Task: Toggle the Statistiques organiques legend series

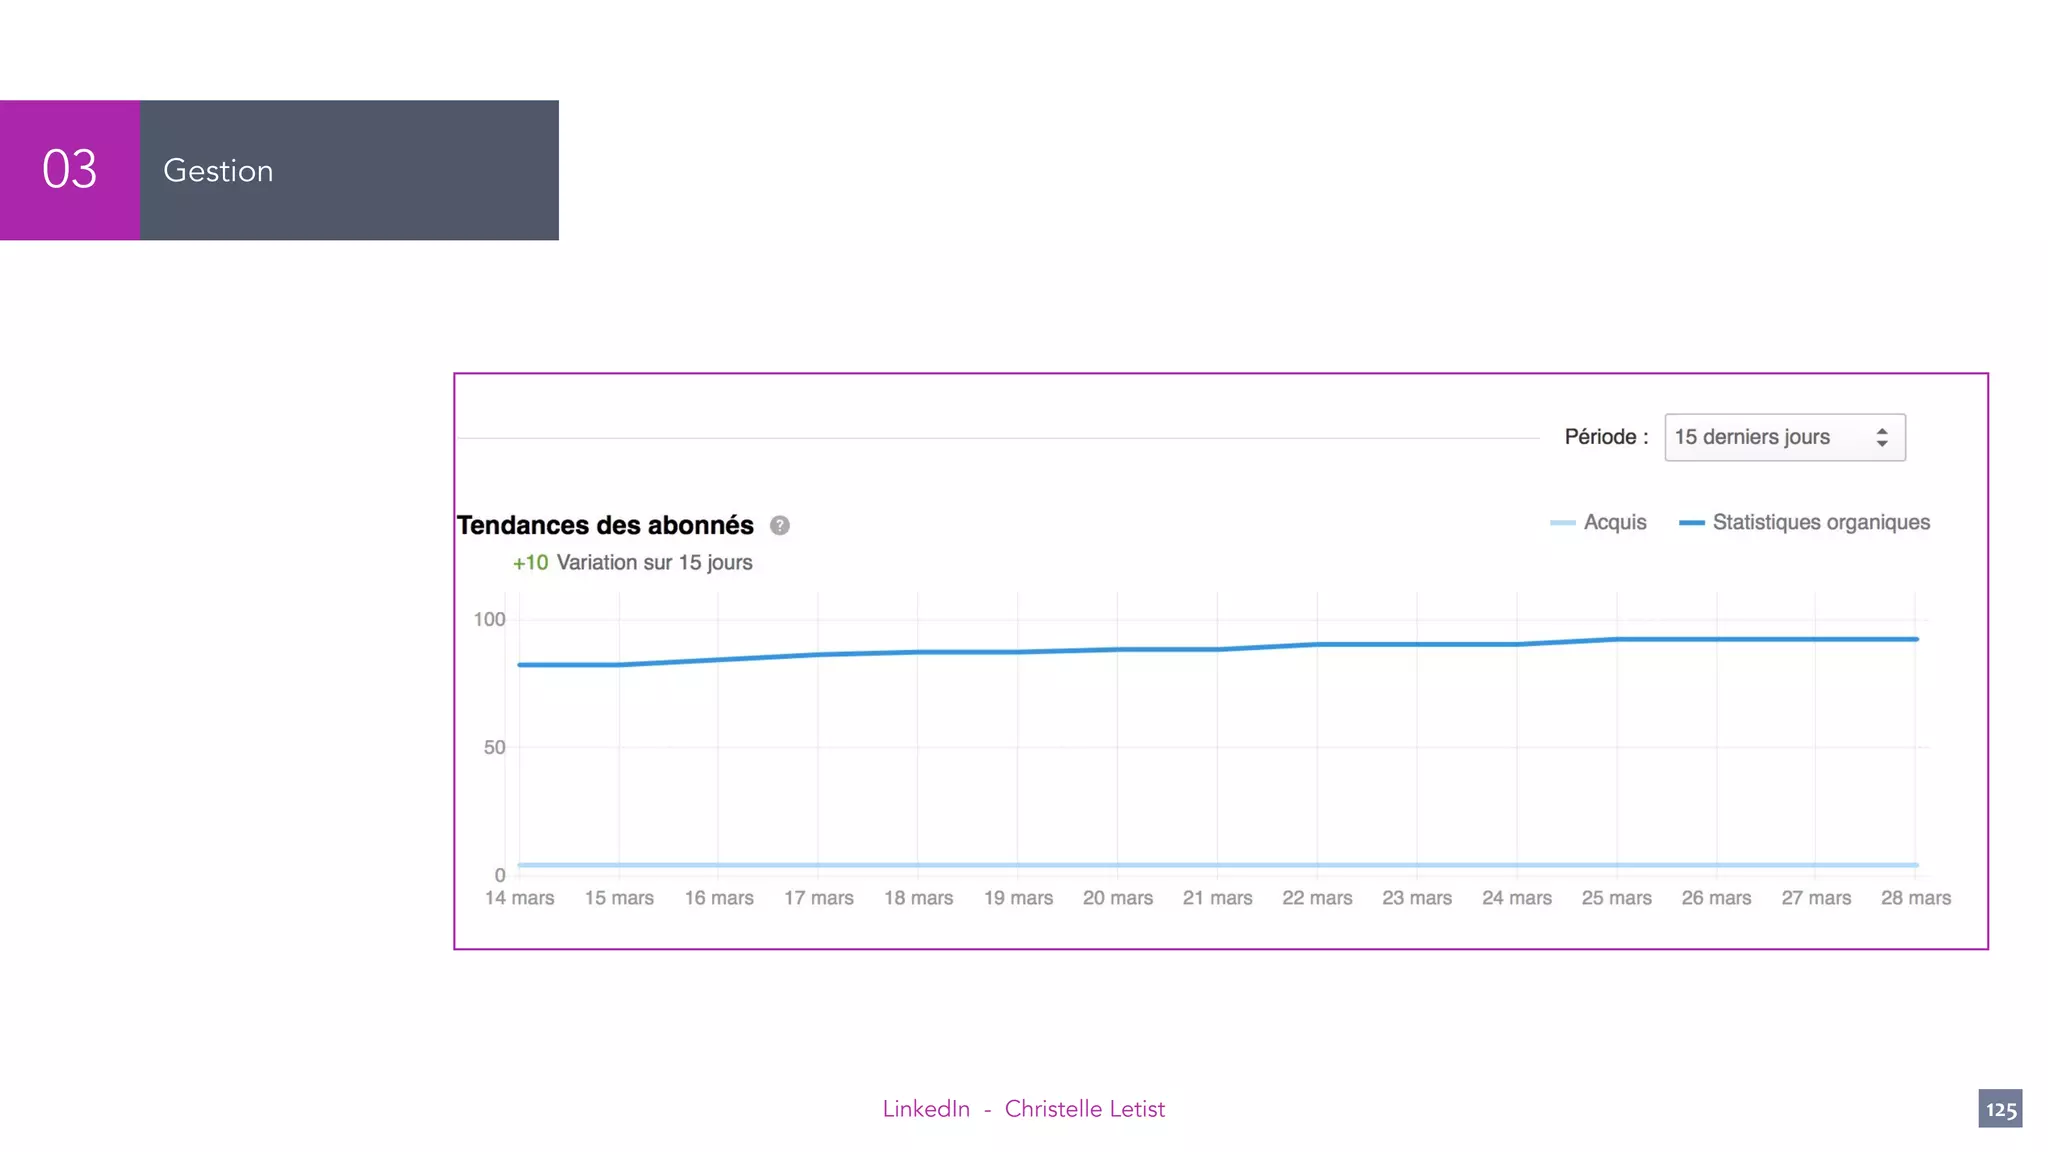Action: pos(1820,522)
